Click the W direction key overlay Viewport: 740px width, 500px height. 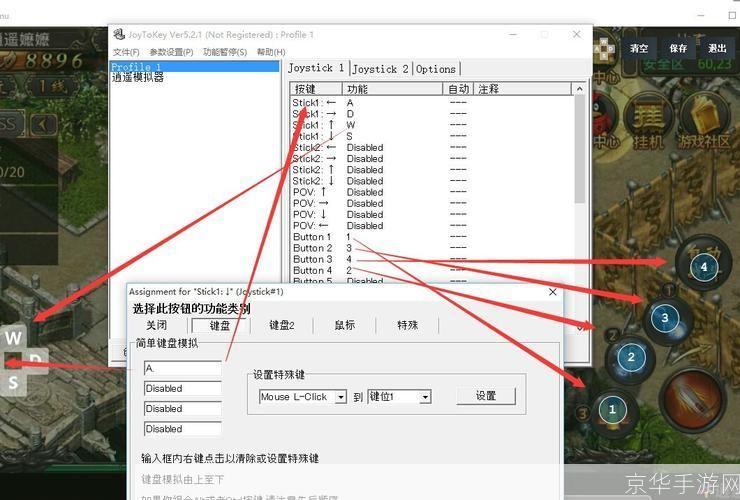13,338
